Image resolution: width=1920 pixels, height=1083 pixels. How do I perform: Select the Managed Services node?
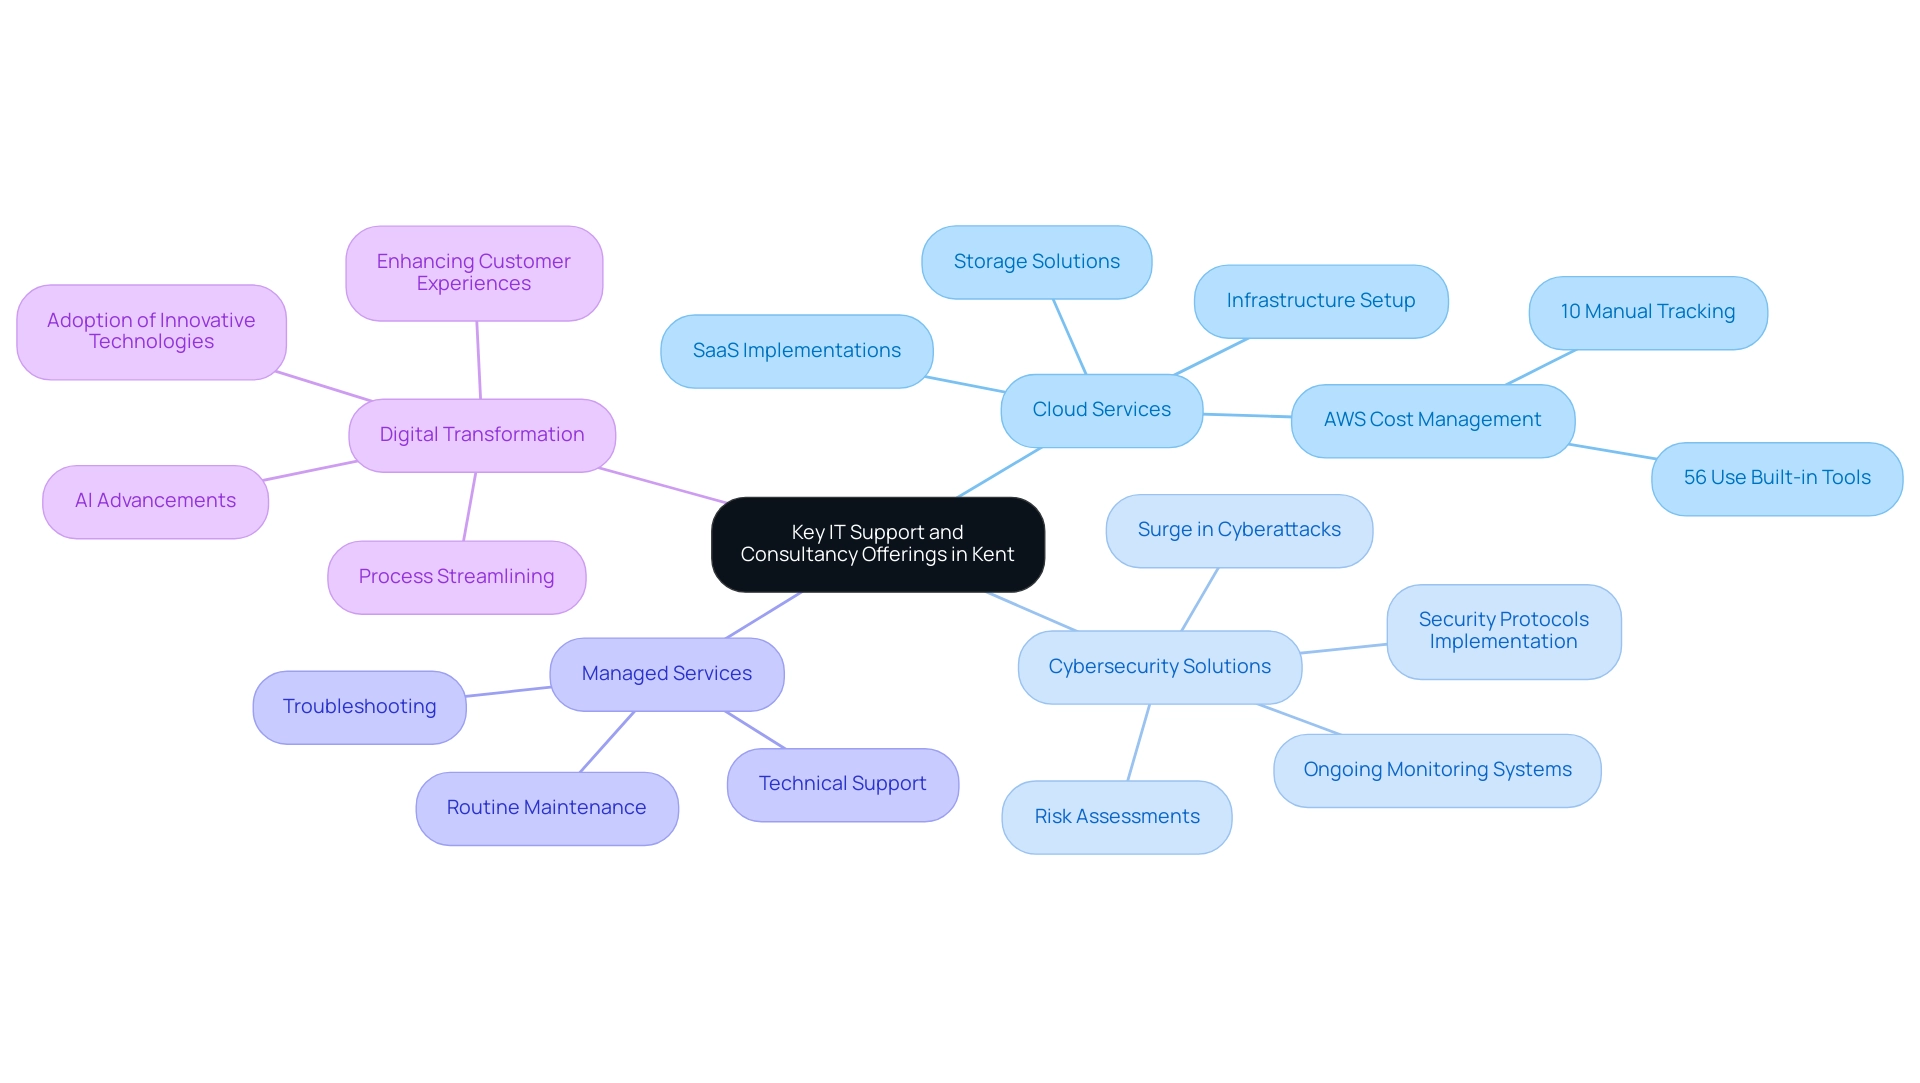click(x=665, y=673)
